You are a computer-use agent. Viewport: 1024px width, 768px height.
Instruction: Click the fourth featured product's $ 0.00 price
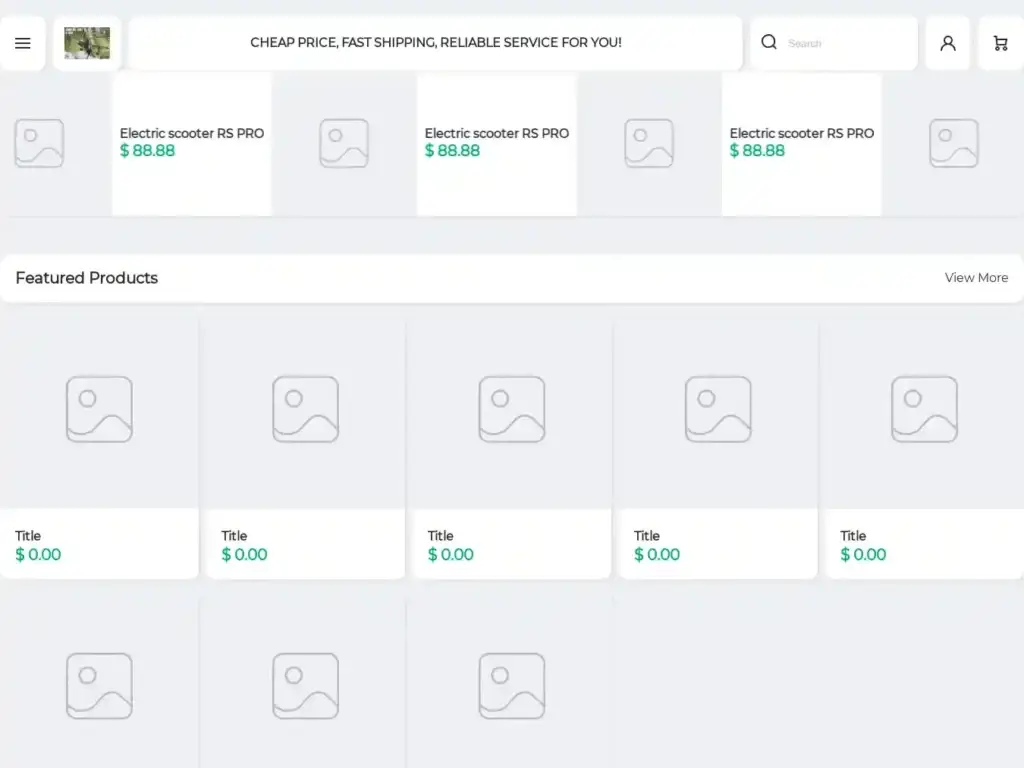[657, 555]
